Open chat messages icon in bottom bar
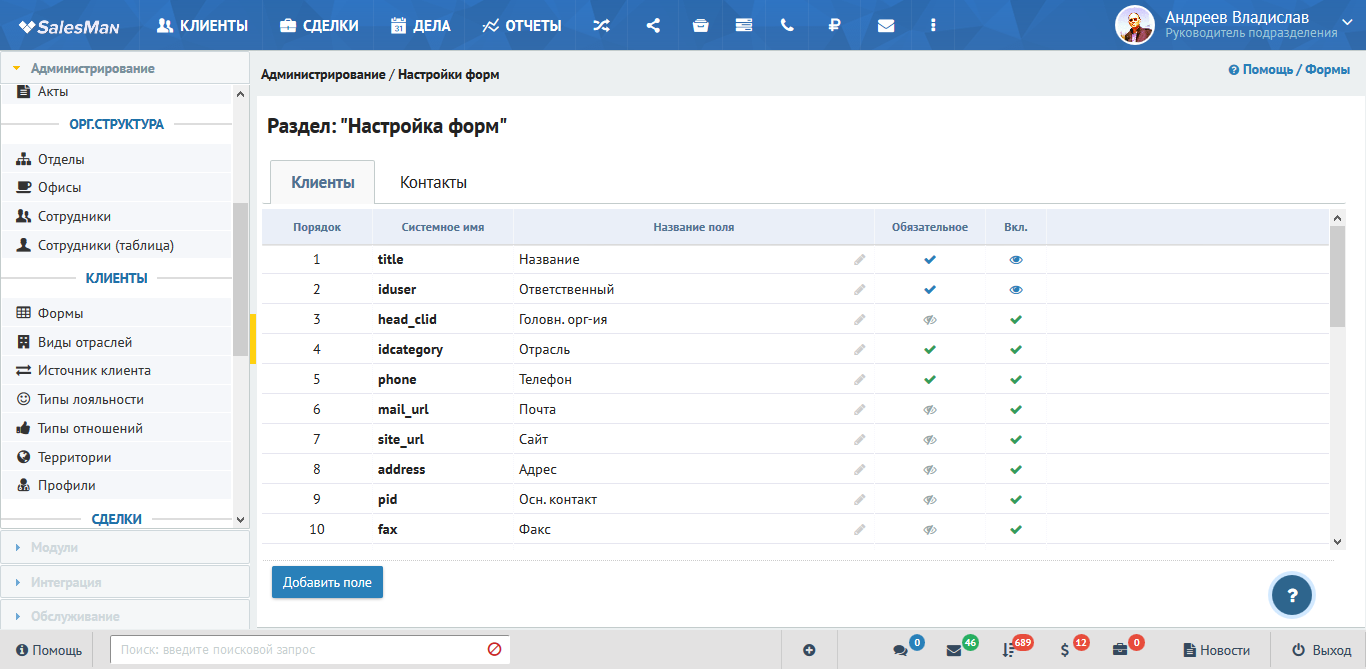This screenshot has height=669, width=1366. tap(900, 650)
